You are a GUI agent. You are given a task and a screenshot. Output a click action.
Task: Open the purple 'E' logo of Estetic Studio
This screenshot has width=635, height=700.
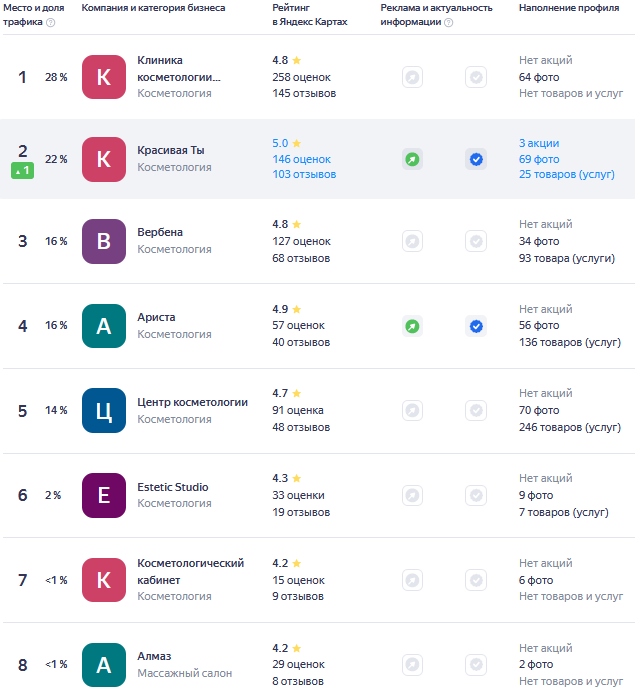[x=104, y=495]
